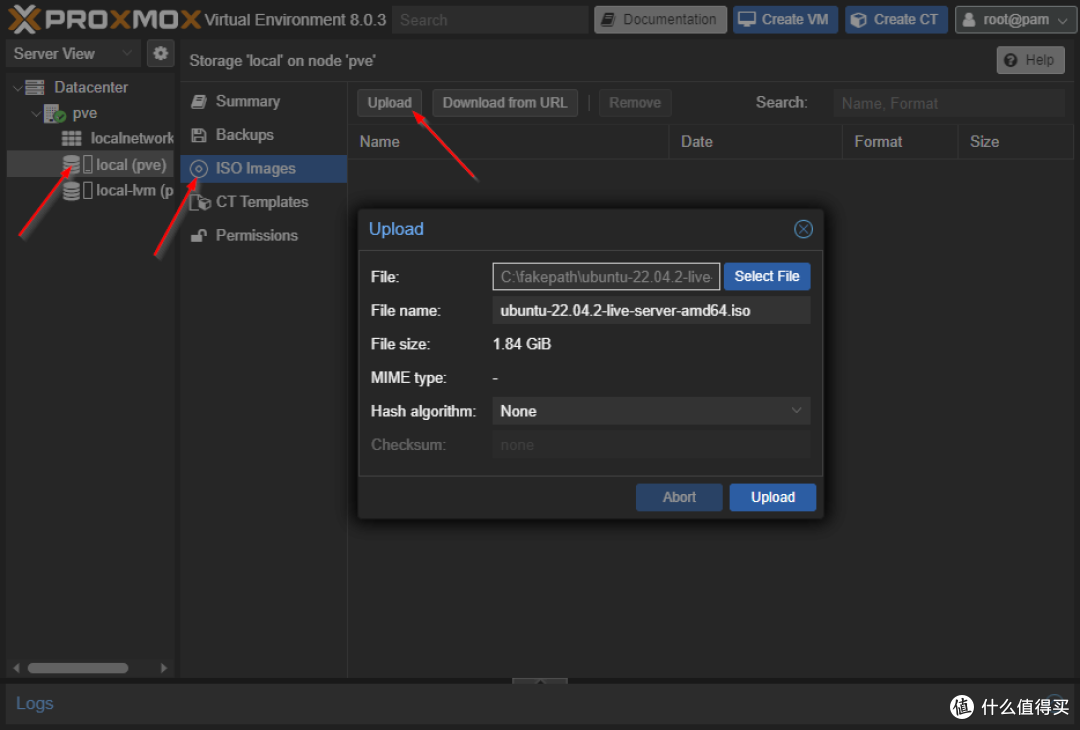Click the Summary book icon
1080x730 pixels.
coord(199,101)
